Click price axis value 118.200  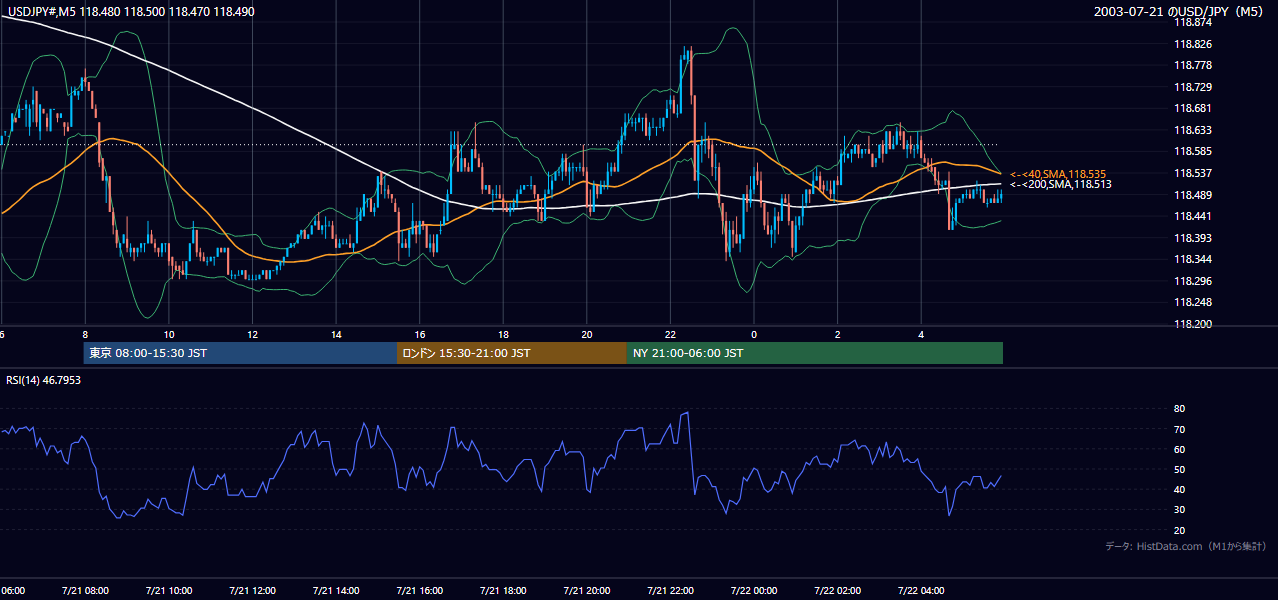(1192, 324)
